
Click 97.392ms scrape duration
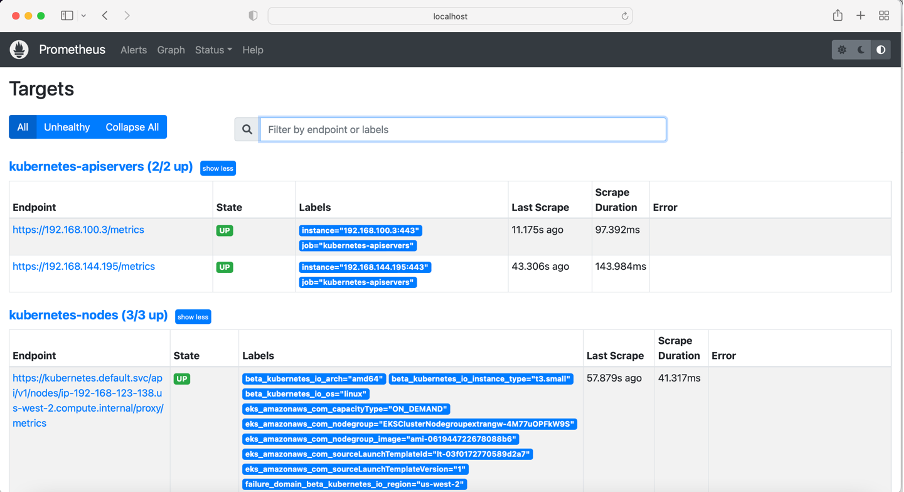click(x=617, y=230)
